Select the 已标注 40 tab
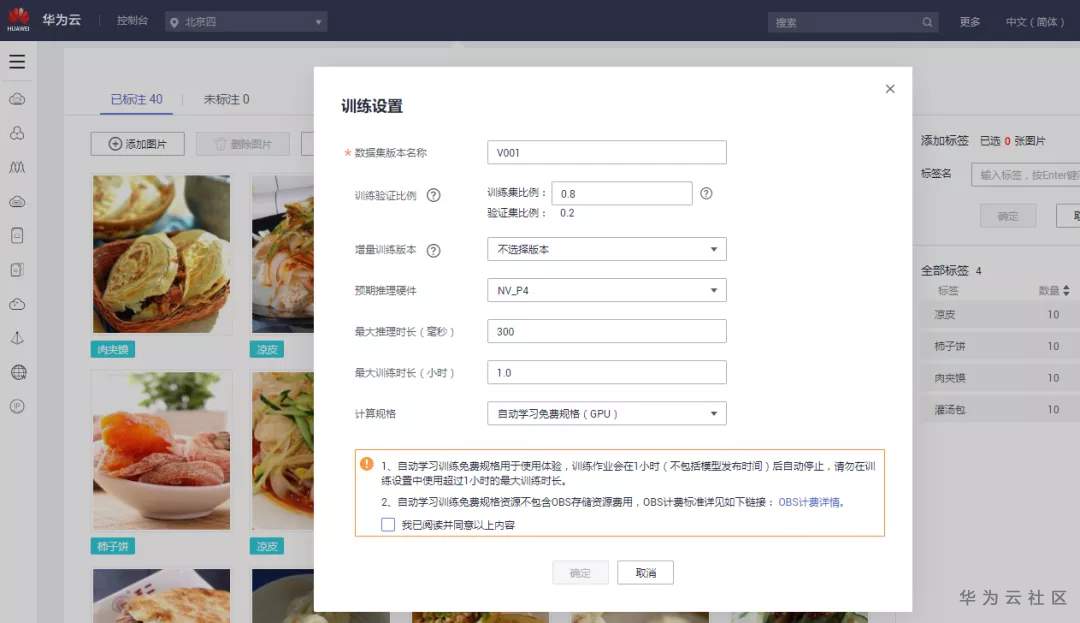This screenshot has height=623, width=1080. [136, 99]
